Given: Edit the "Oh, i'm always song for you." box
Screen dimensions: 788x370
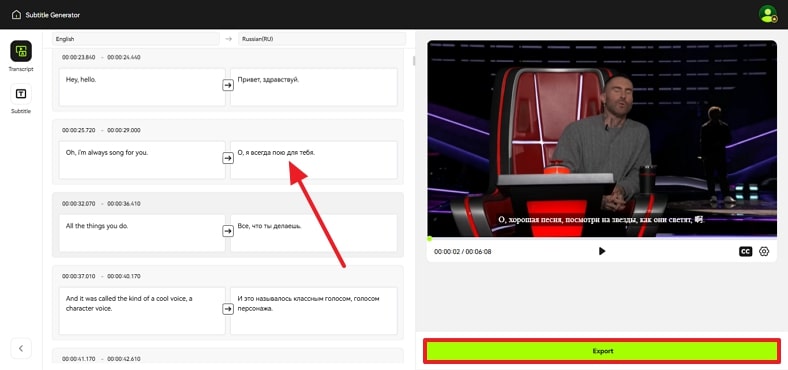Looking at the screenshot, I should pos(142,160).
